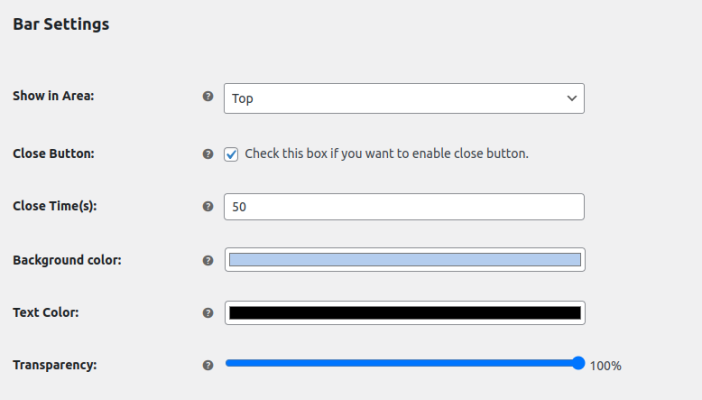
Task: Show the help icon for Text Color
Action: pos(208,312)
